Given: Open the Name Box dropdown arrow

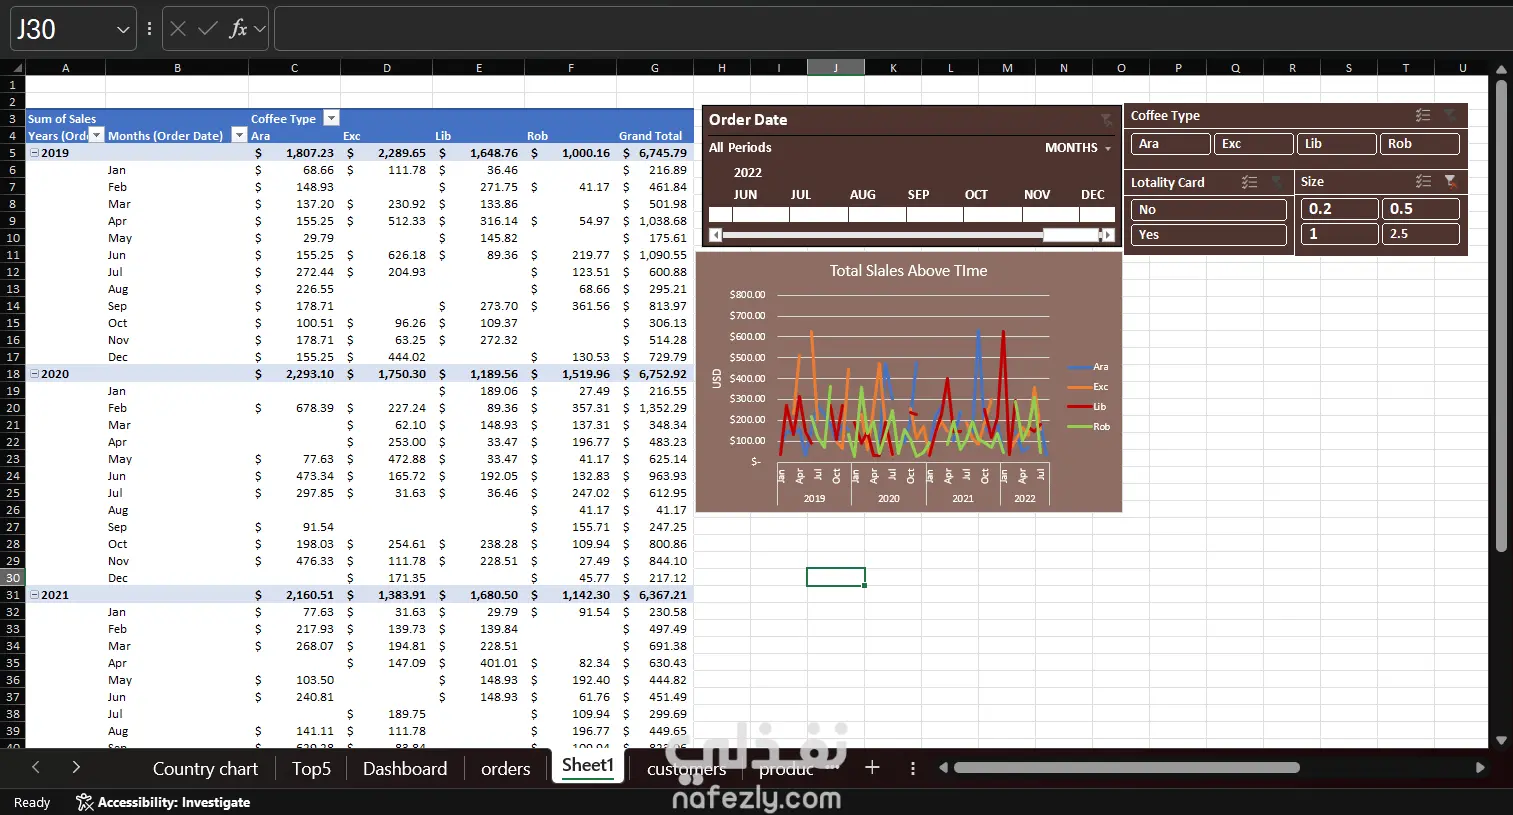Looking at the screenshot, I should 123,30.
